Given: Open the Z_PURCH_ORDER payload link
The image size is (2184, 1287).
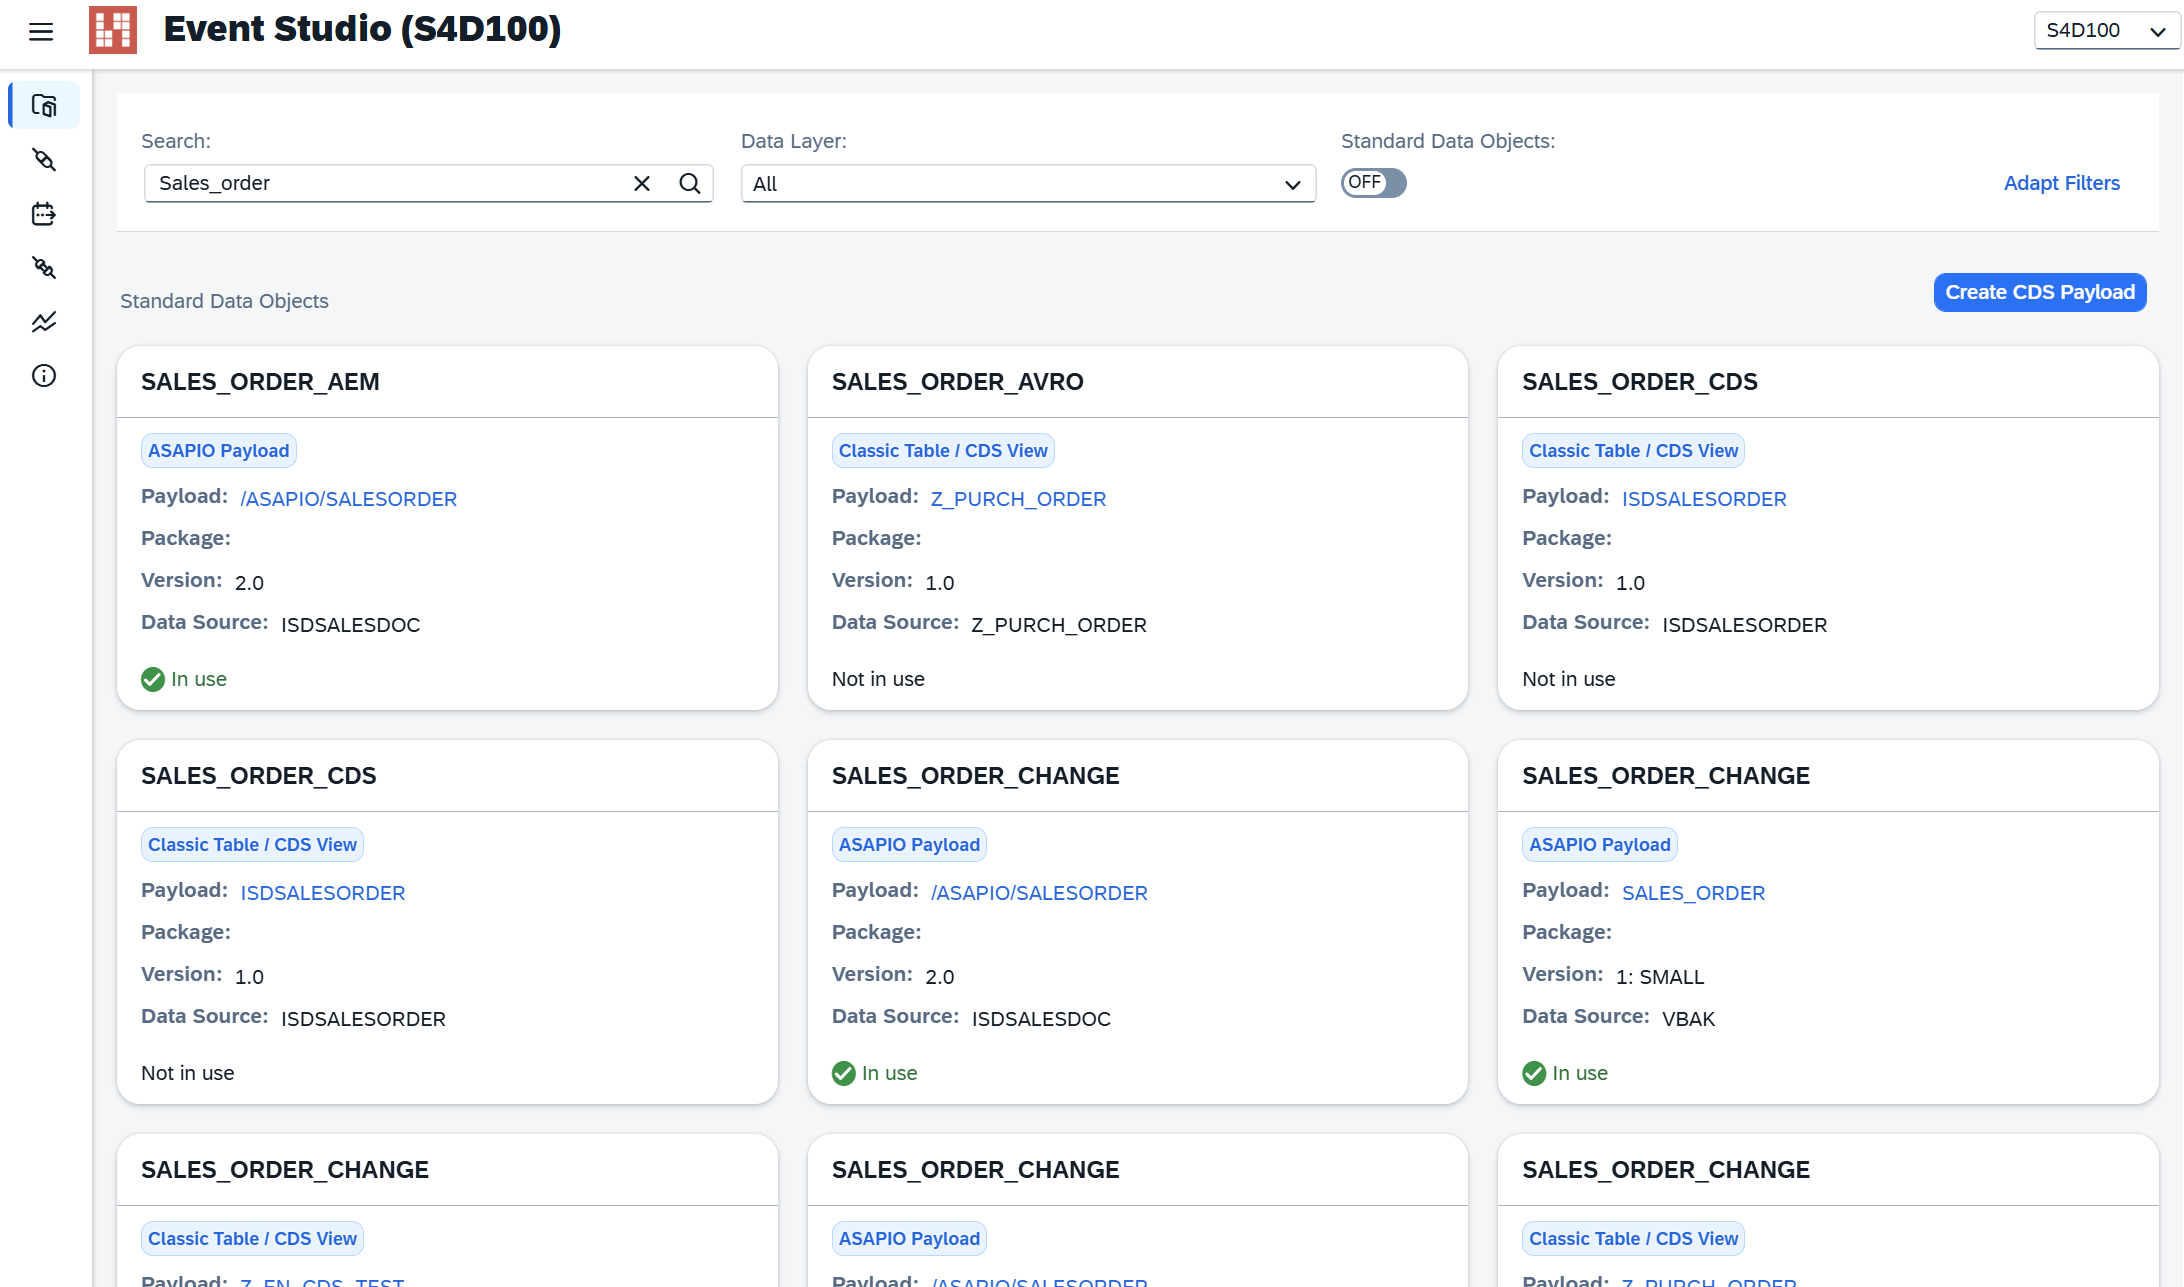Looking at the screenshot, I should coord(1018,499).
